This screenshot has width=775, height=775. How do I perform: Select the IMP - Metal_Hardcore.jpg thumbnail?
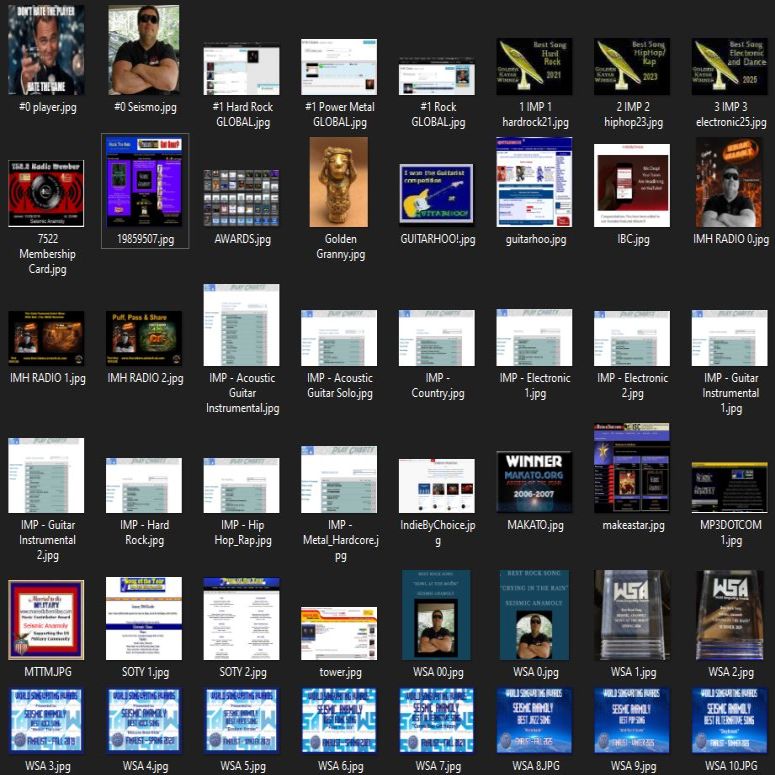pyautogui.click(x=339, y=479)
